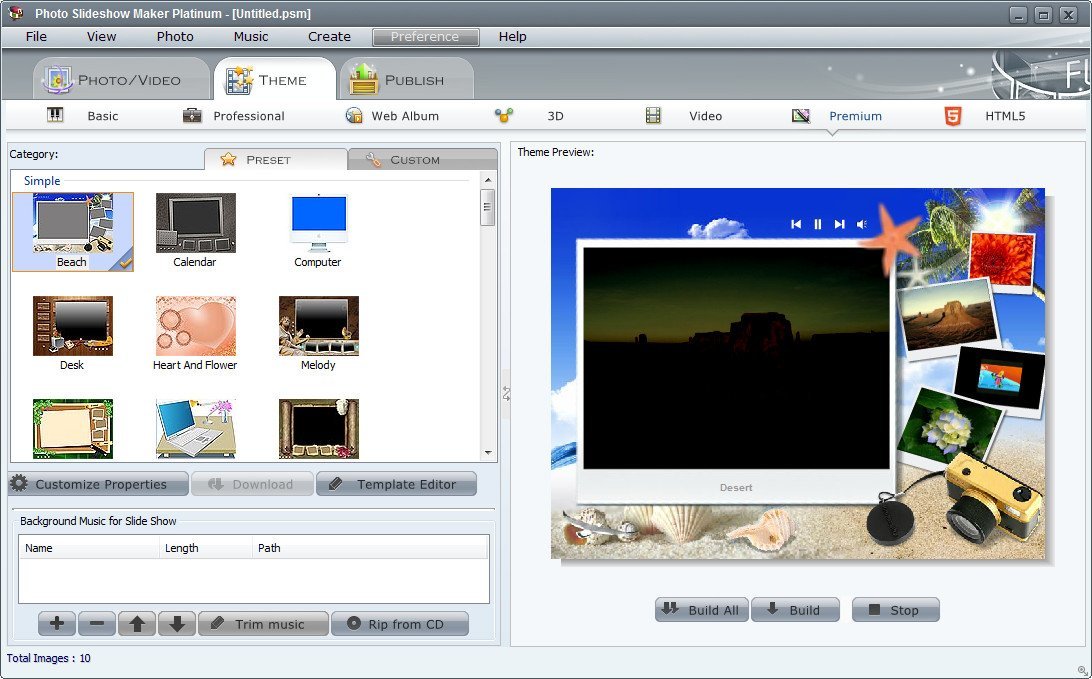Skip to next slide in preview

tap(839, 223)
